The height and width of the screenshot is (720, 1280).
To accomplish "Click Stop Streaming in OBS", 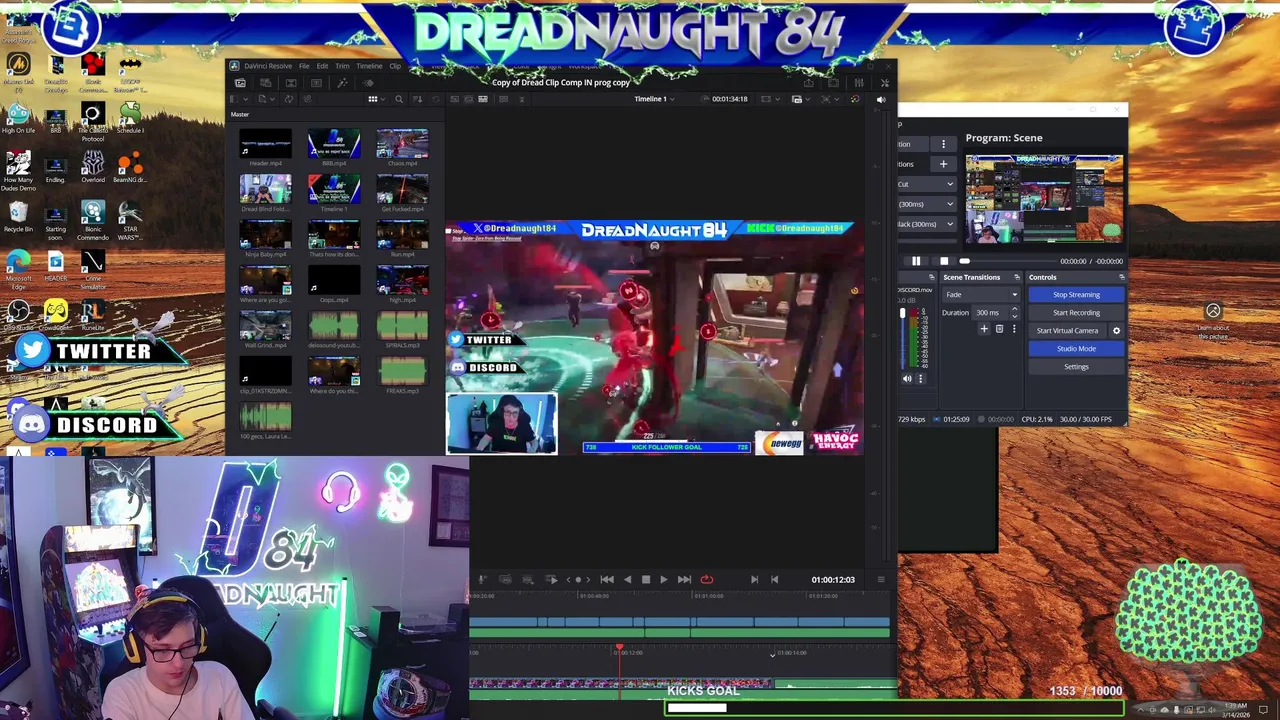I will coord(1076,294).
